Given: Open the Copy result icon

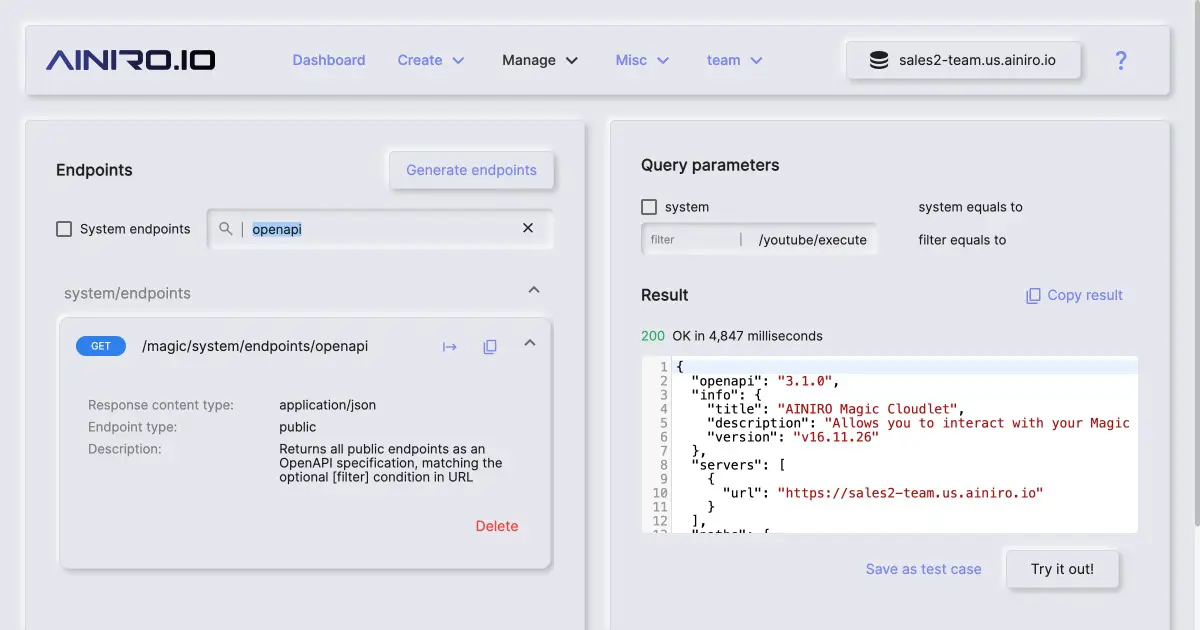Looking at the screenshot, I should click(x=1032, y=295).
